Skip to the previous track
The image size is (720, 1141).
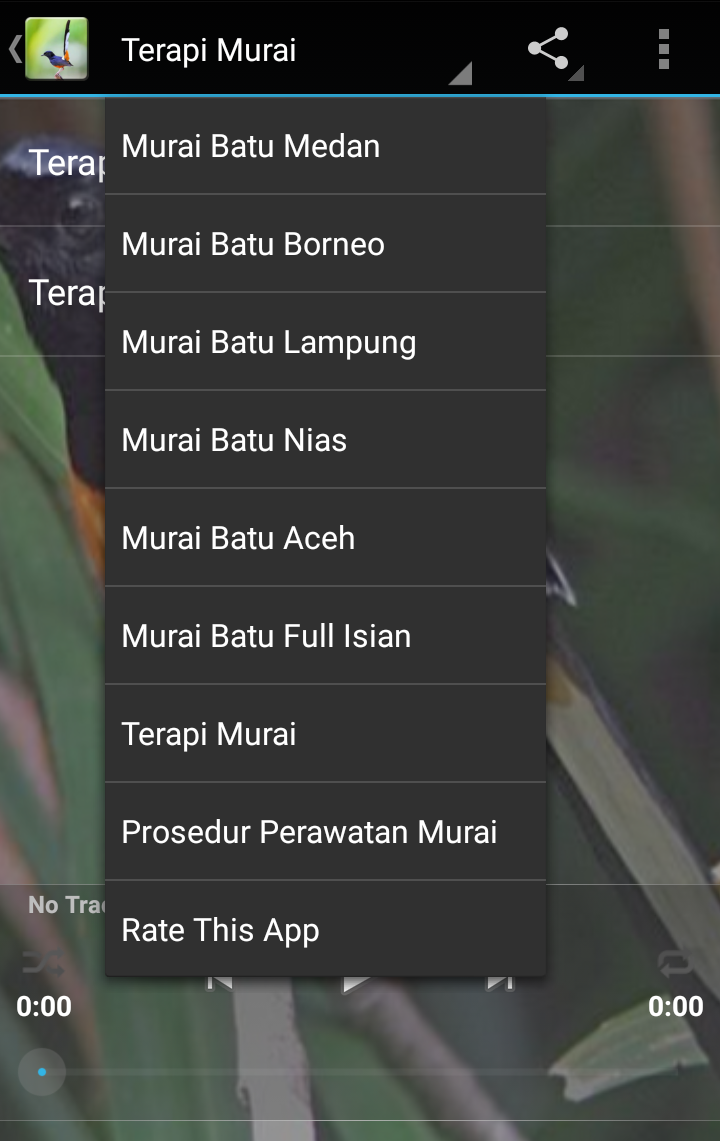coord(220,983)
